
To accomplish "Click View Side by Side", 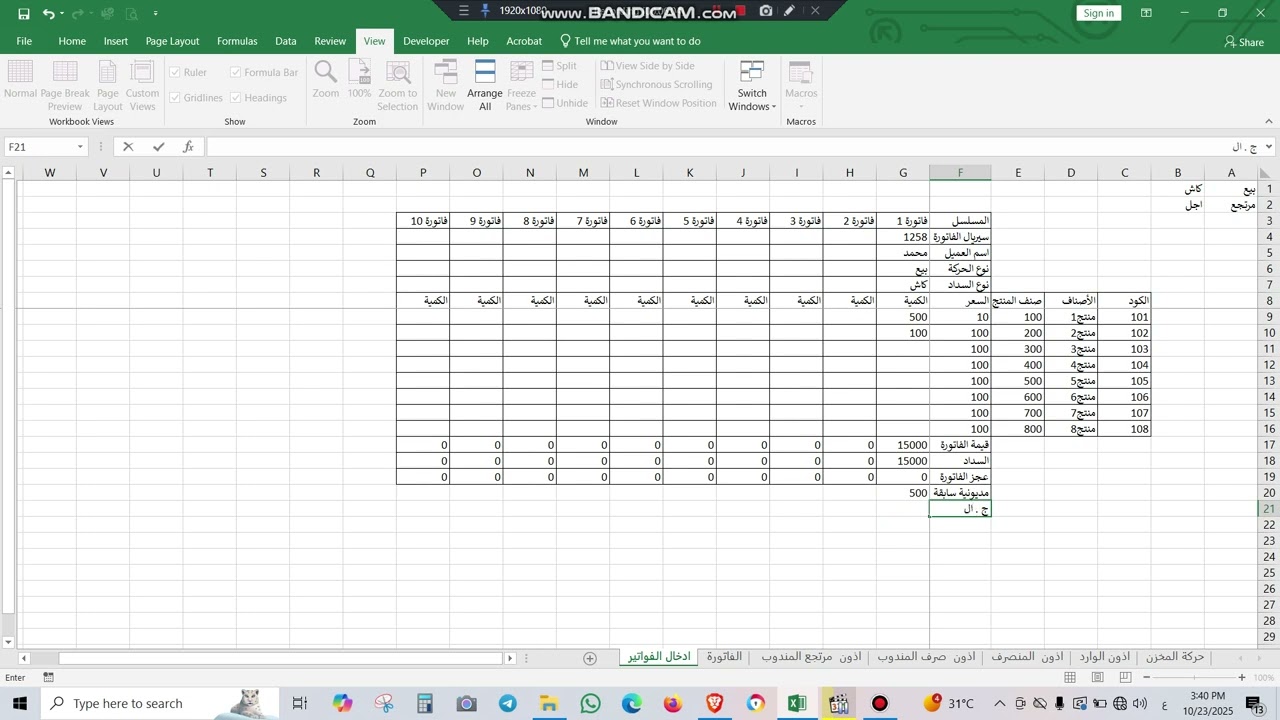I will [x=647, y=66].
